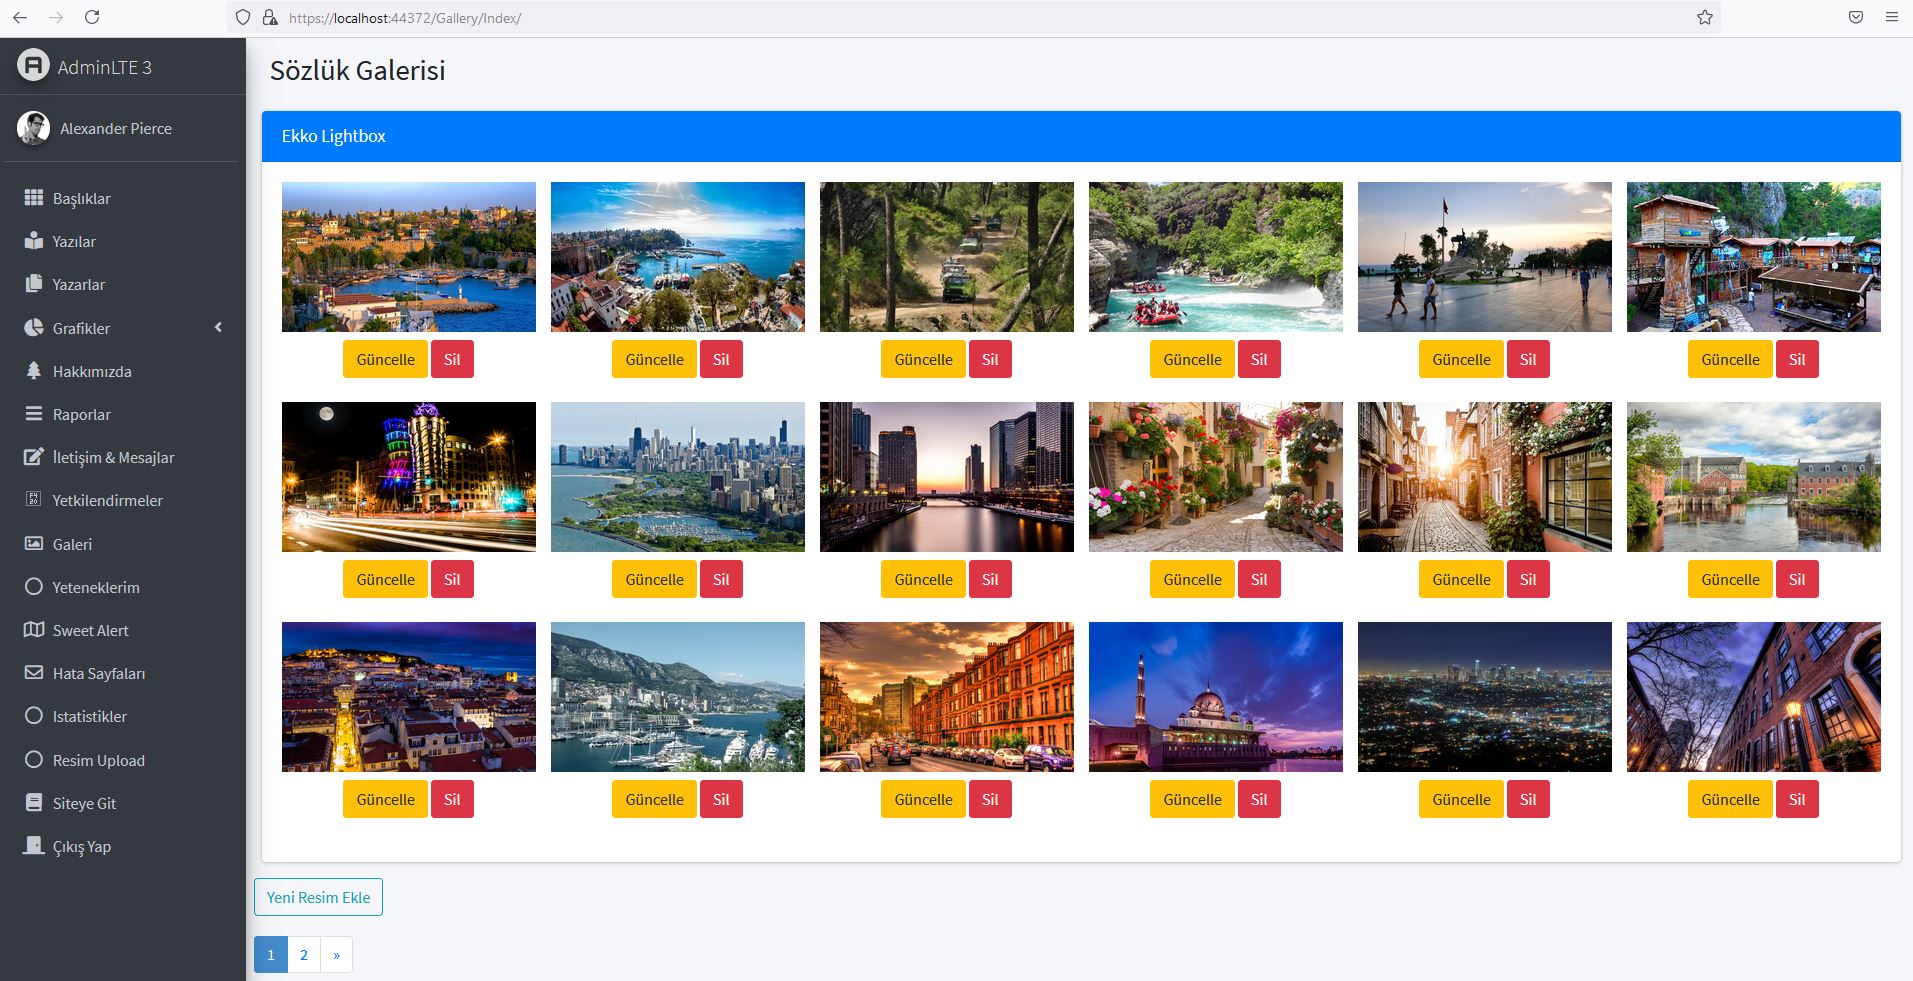
Task: Click the Siteye Git document icon
Action: pos(34,803)
